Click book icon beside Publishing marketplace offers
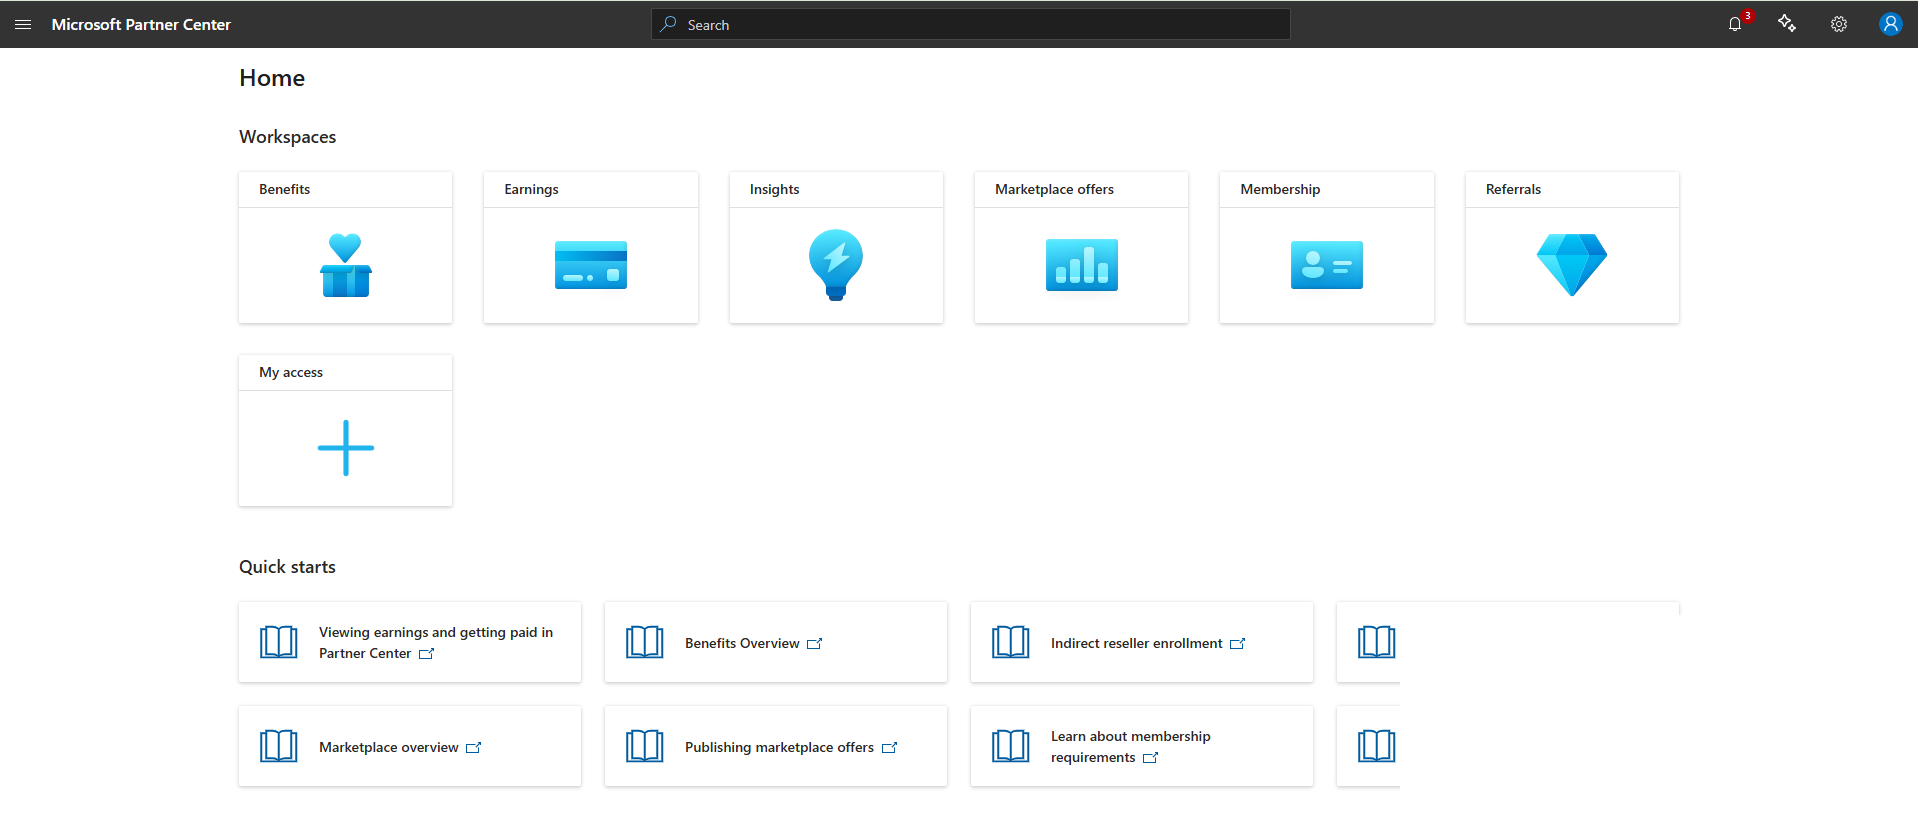Viewport: 1918px width, 834px height. pyautogui.click(x=645, y=746)
